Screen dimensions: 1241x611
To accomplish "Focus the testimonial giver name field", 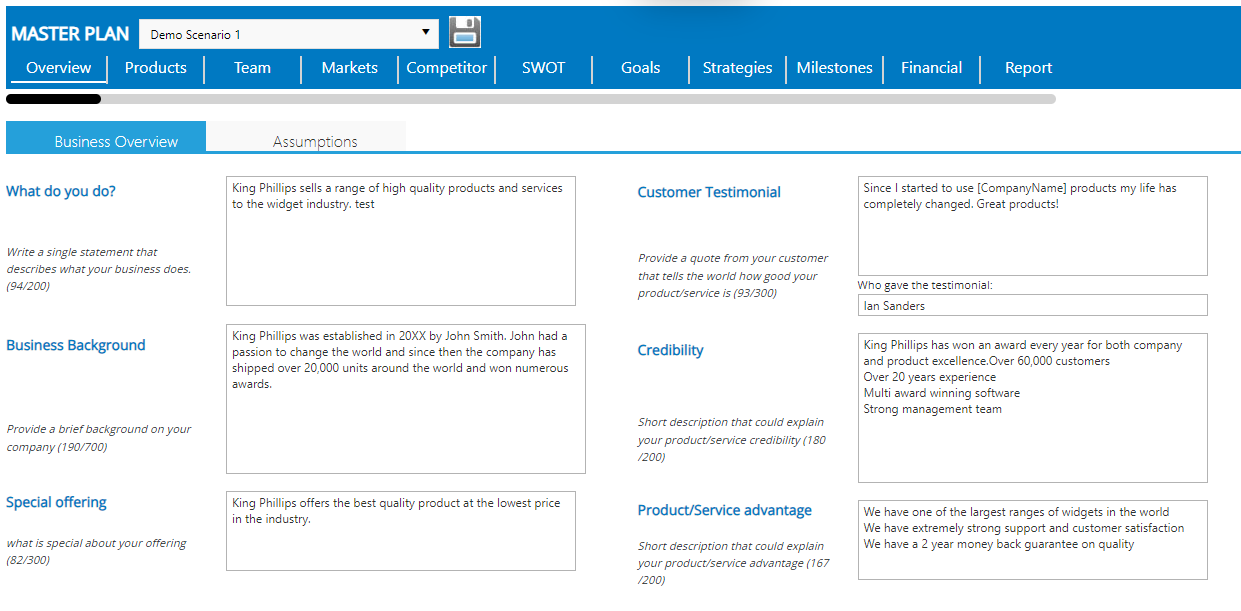I will pos(1032,306).
